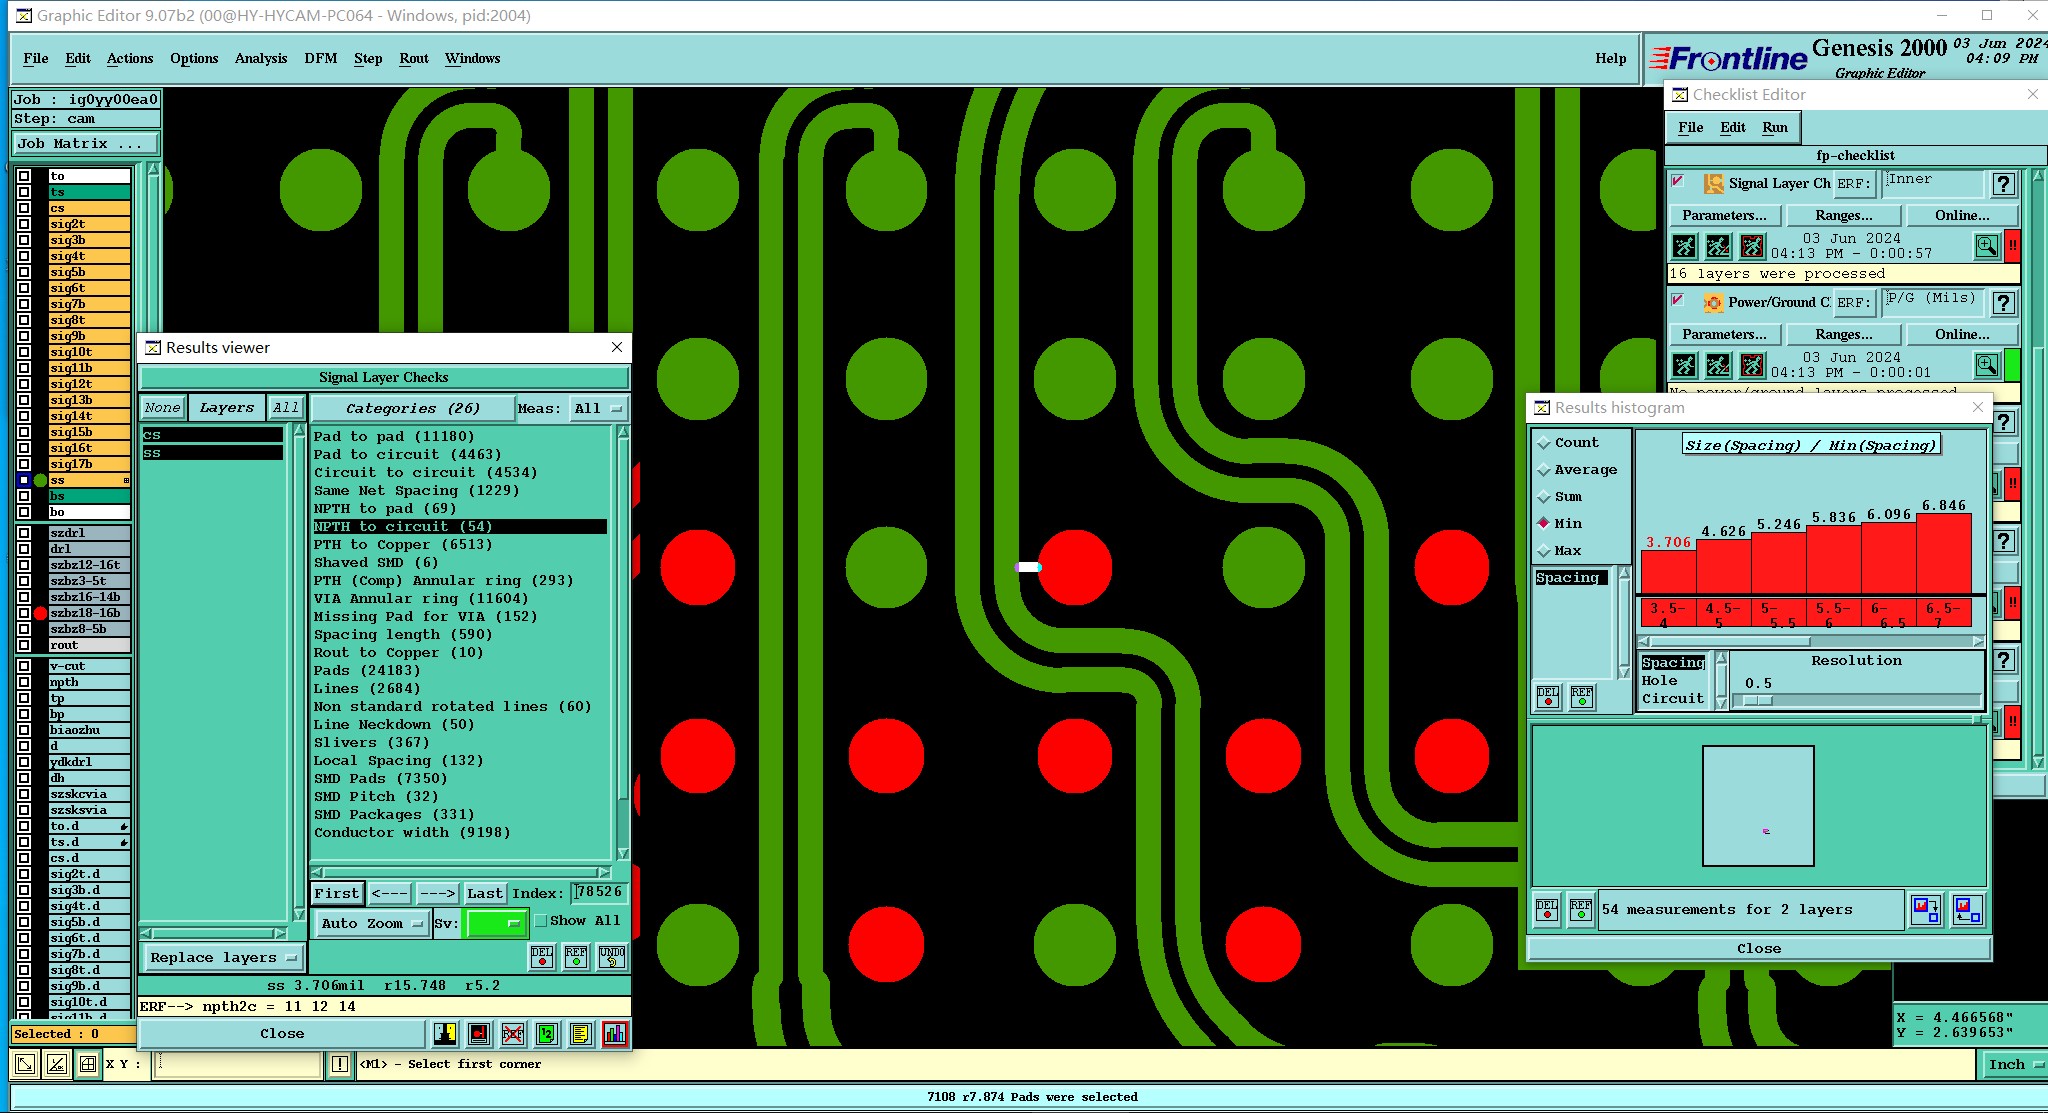Viewport: 2048px width, 1113px height.
Task: Click the red measurement display icon
Action: coord(479,1034)
